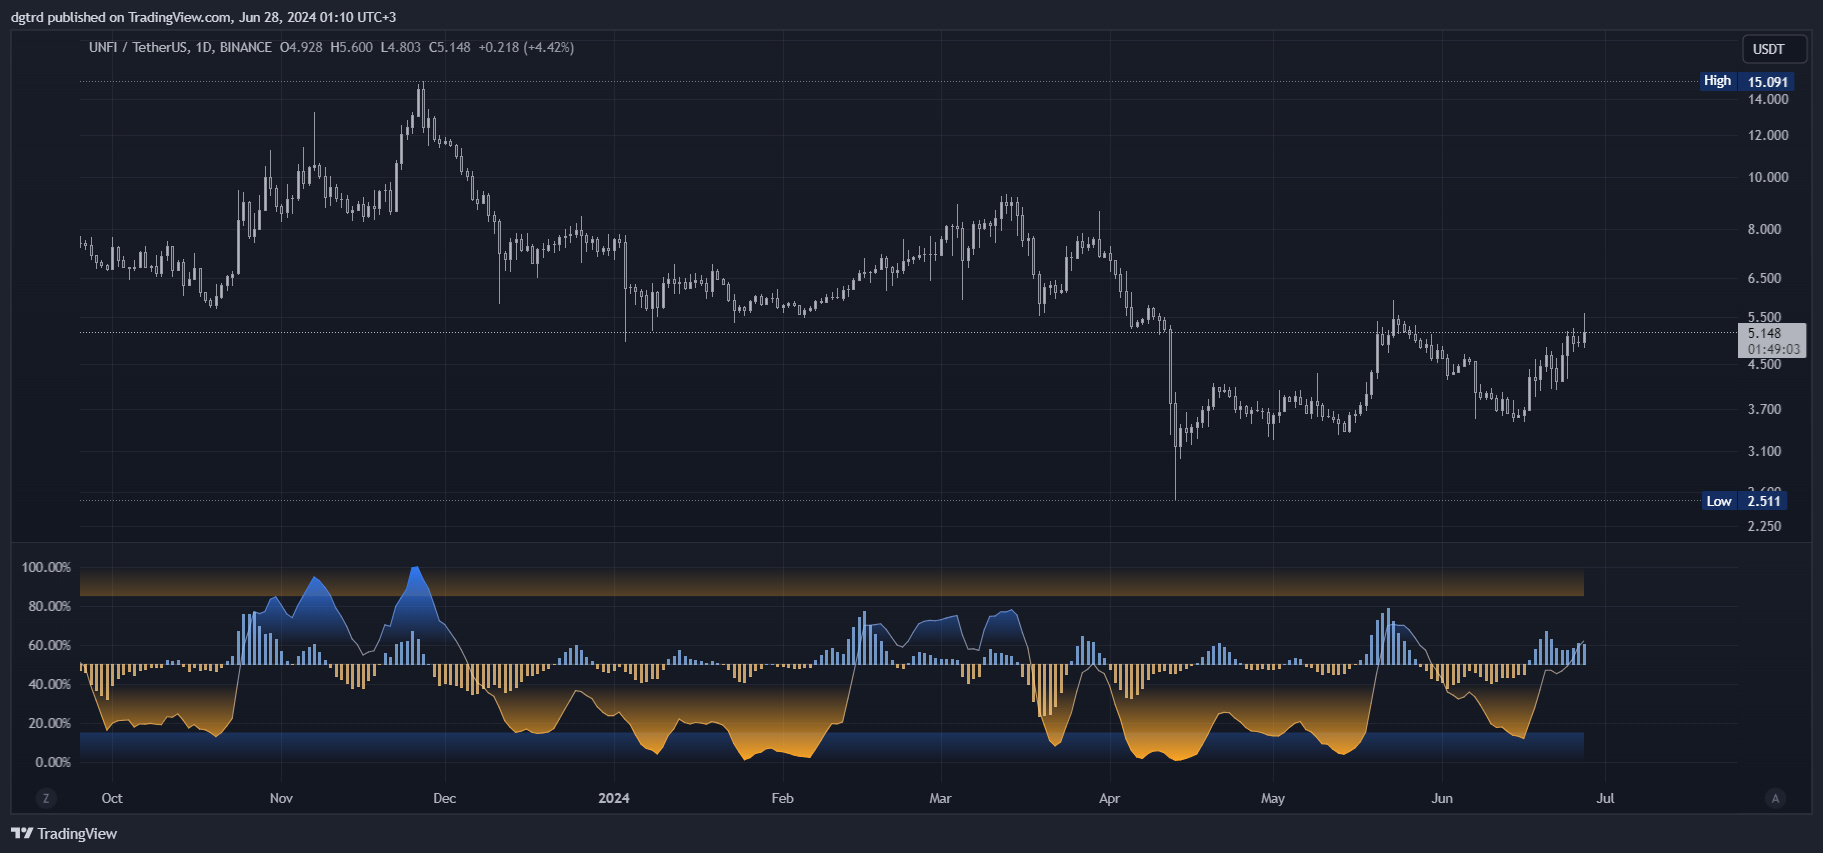The image size is (1823, 853).
Task: Click the TradingView logo at bottom left
Action: tap(64, 833)
